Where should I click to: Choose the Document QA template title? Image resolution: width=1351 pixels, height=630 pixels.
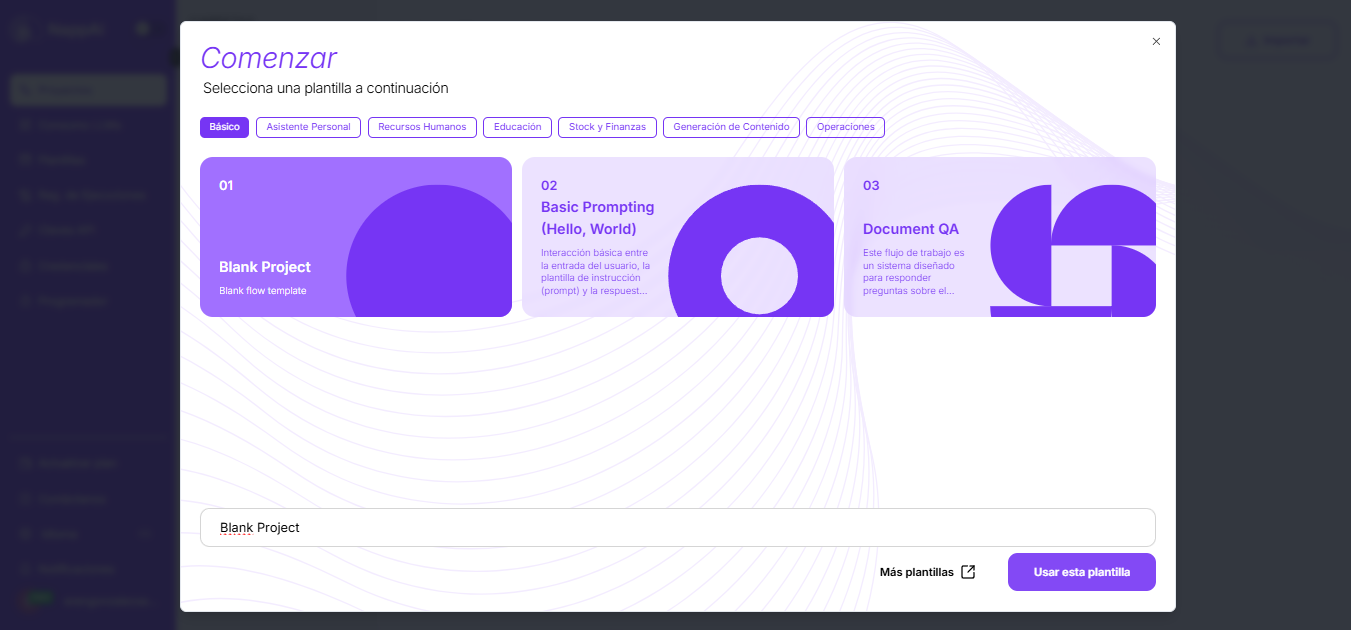(910, 229)
